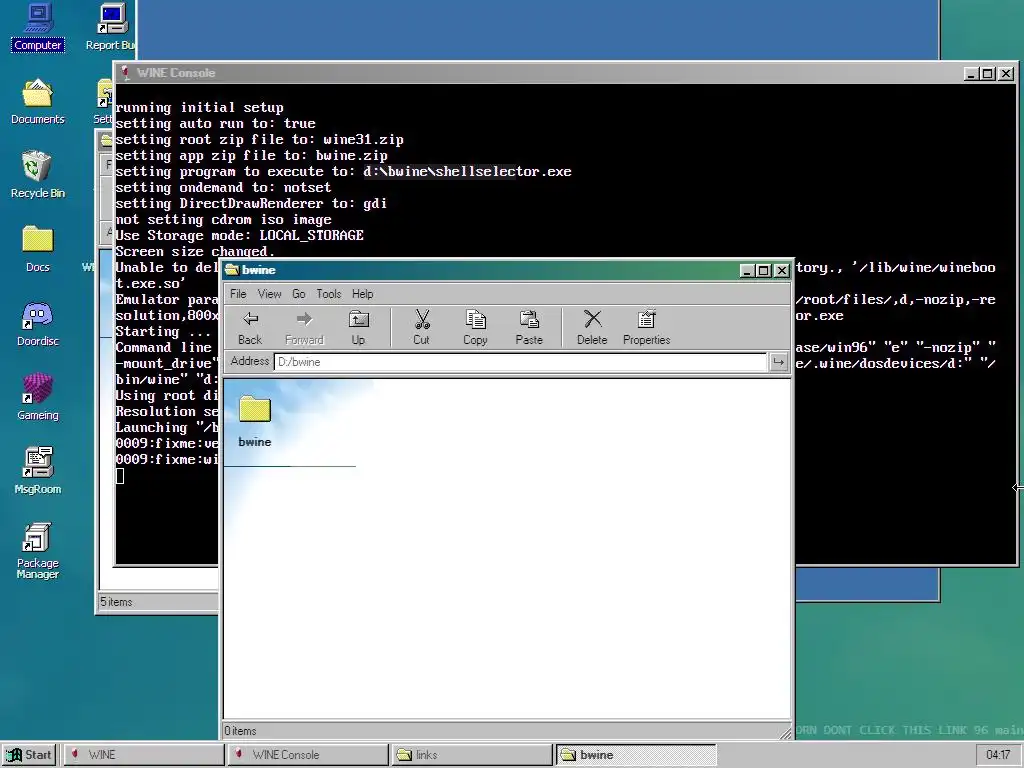The image size is (1024, 768).
Task: Click the bwine taskbar button
Action: [636, 755]
